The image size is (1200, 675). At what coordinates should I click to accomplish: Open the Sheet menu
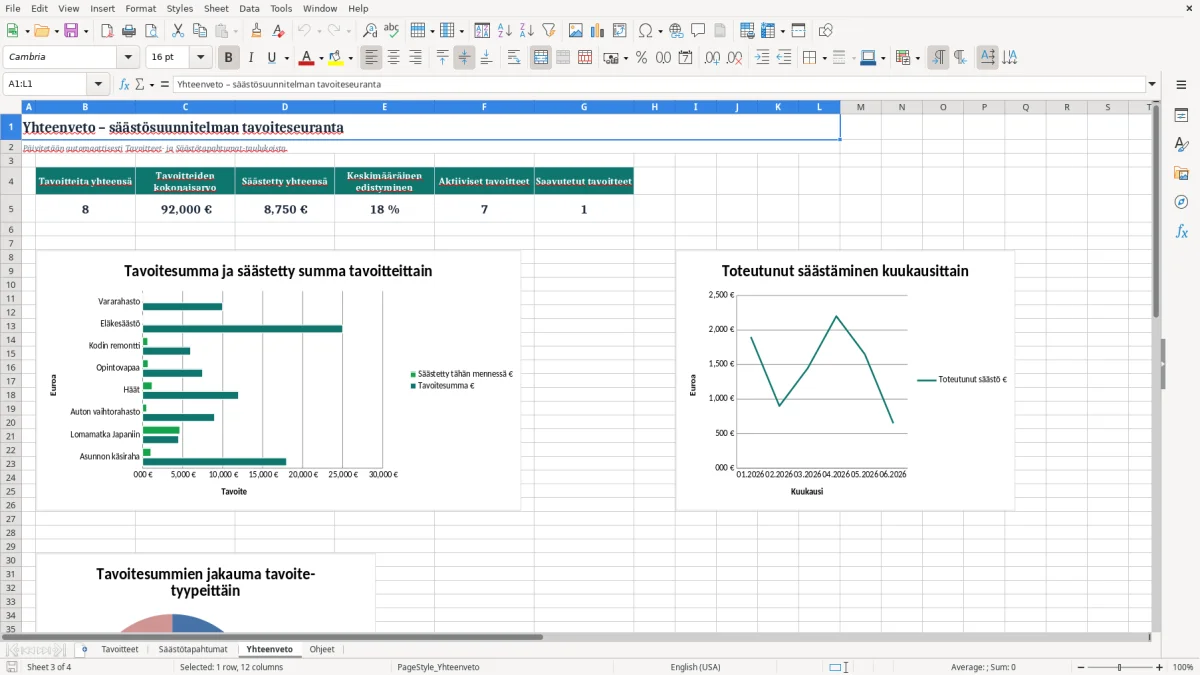tap(216, 8)
